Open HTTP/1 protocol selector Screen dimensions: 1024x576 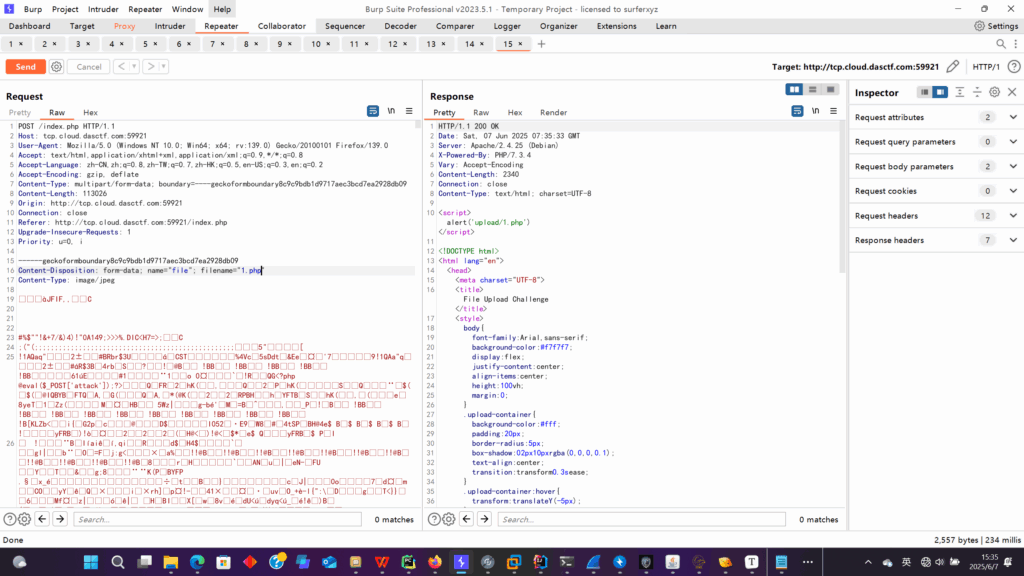986,67
